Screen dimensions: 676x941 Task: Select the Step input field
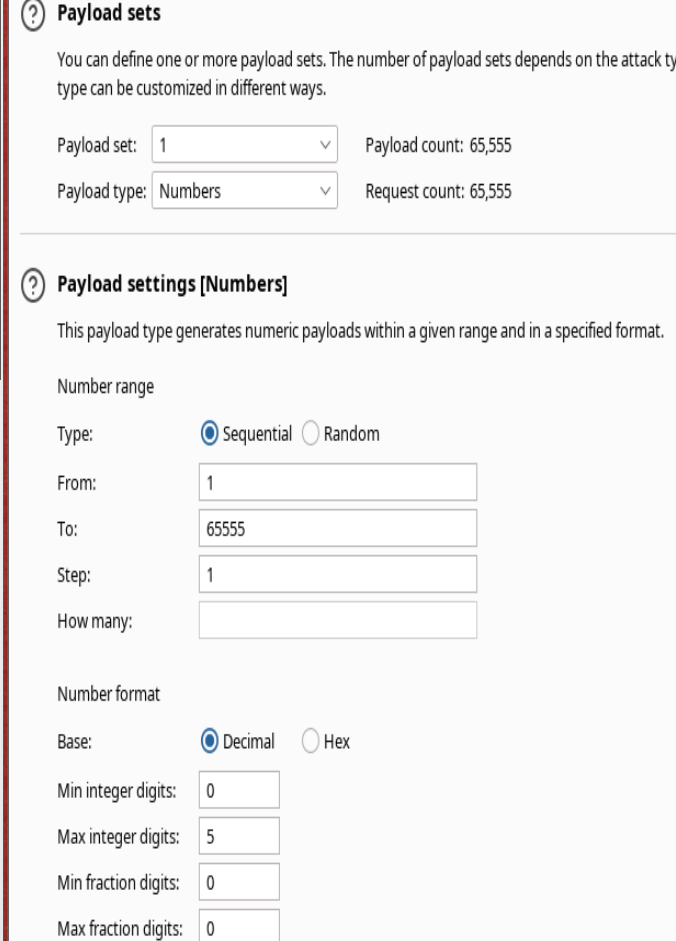337,574
